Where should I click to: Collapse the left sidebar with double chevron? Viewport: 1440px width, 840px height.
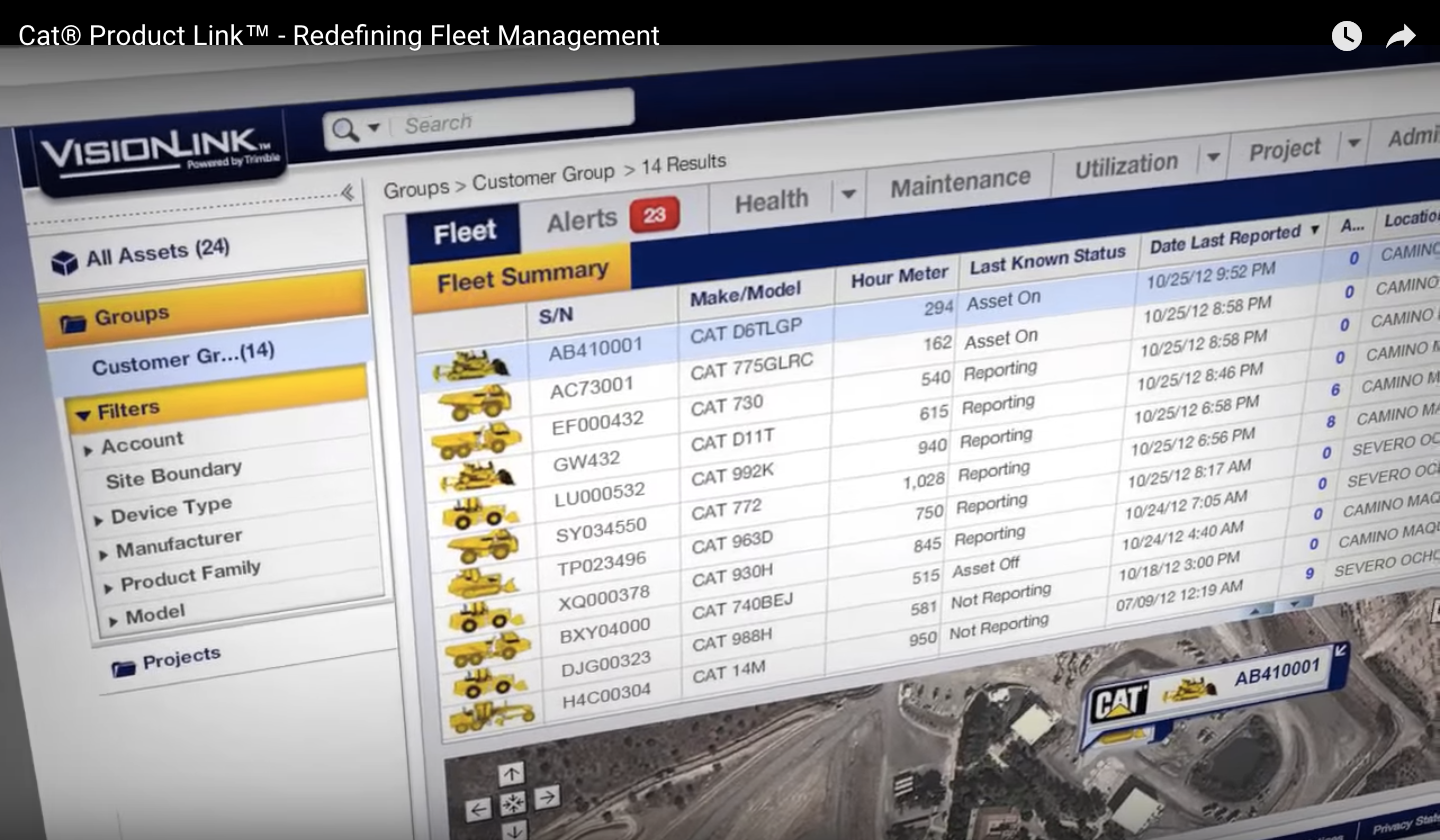[x=347, y=193]
